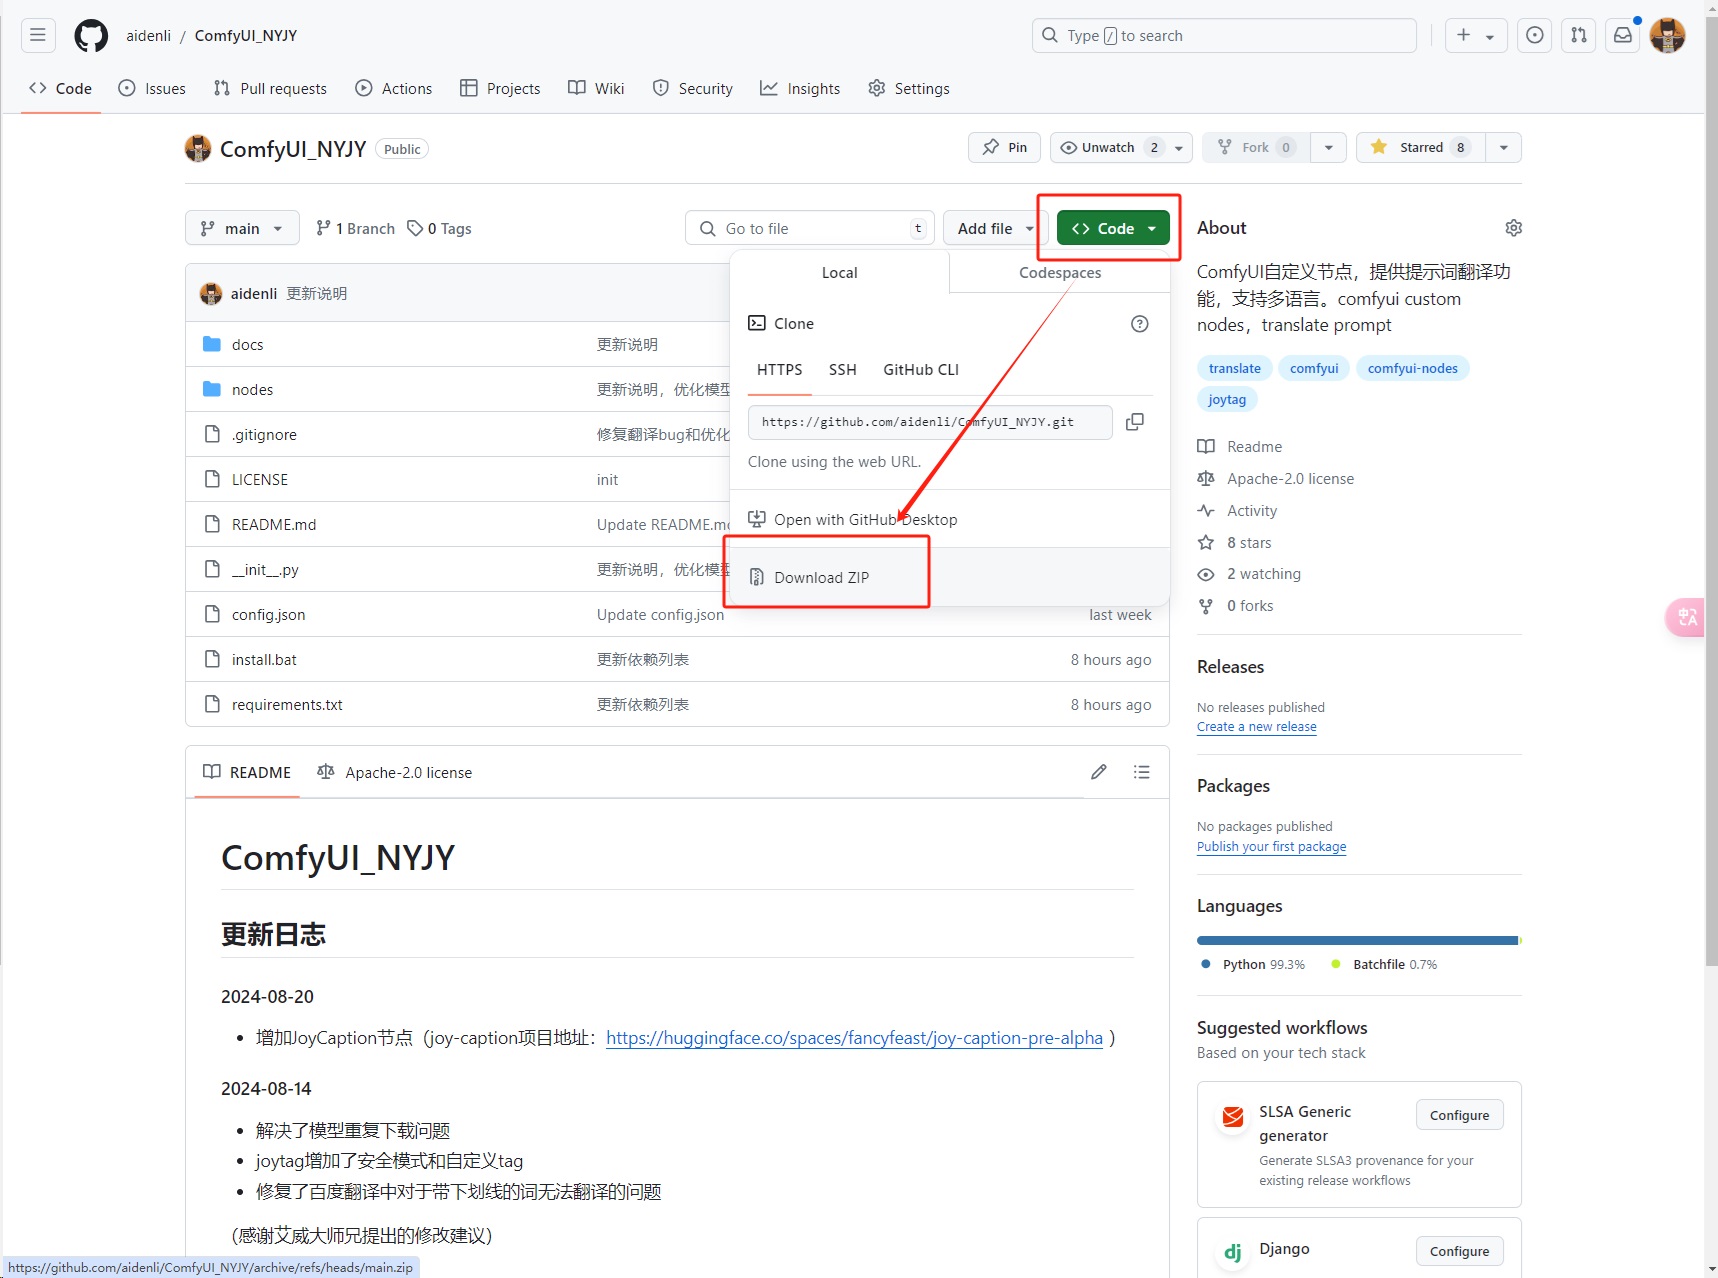Image resolution: width=1718 pixels, height=1278 pixels.
Task: Click the 0 Tags link
Action: pyautogui.click(x=439, y=228)
